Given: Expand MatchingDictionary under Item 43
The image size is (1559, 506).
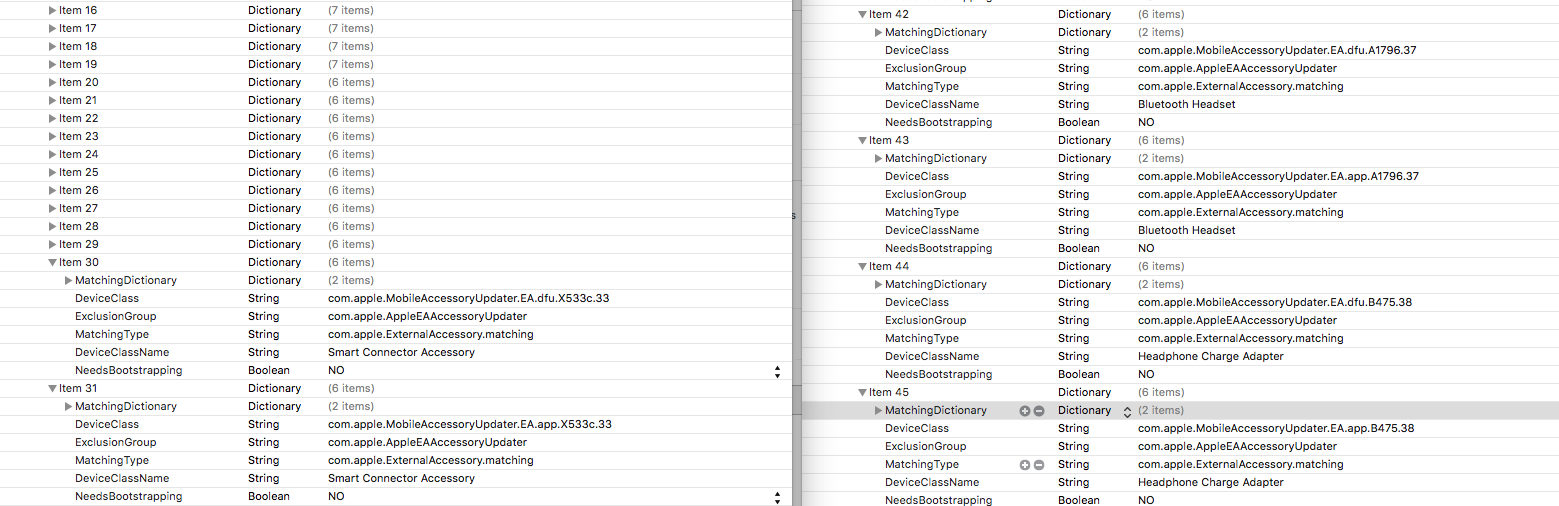Looking at the screenshot, I should click(x=879, y=159).
